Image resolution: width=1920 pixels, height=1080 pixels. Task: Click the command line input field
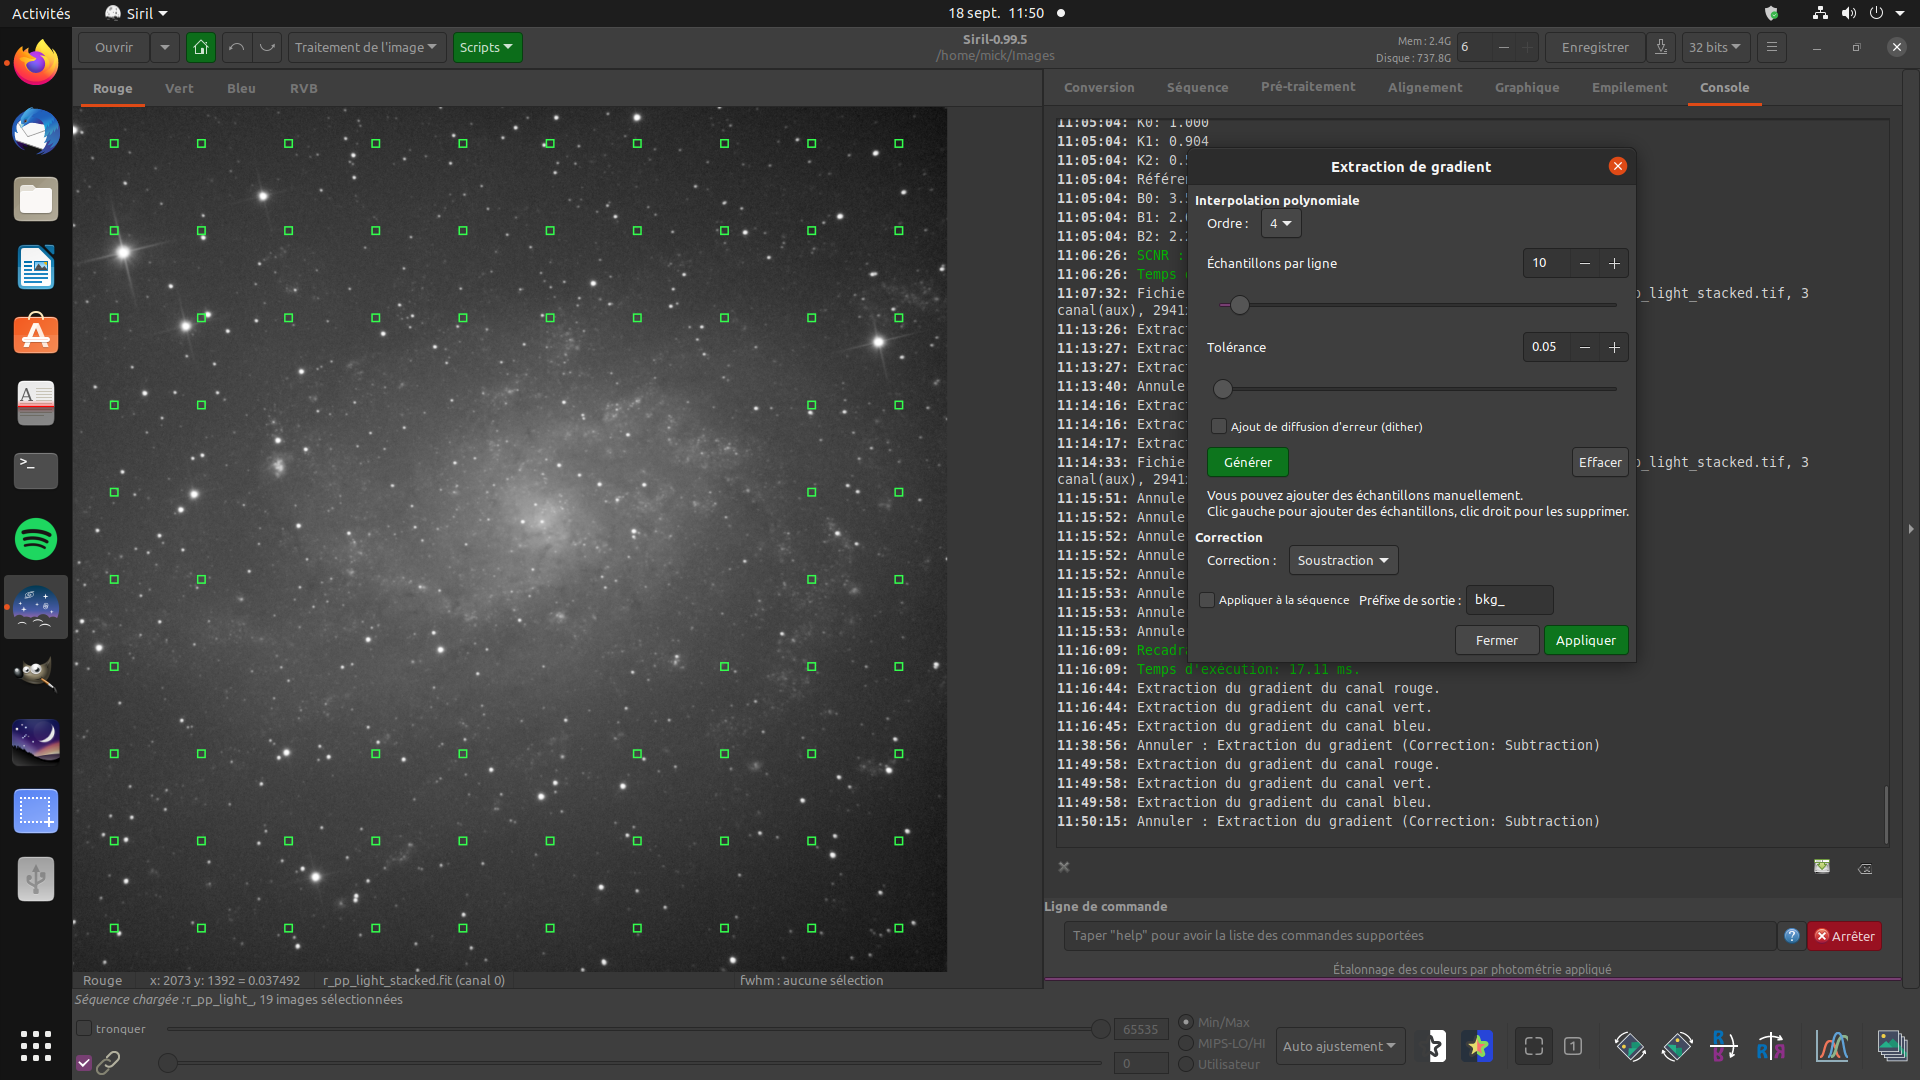click(1419, 936)
